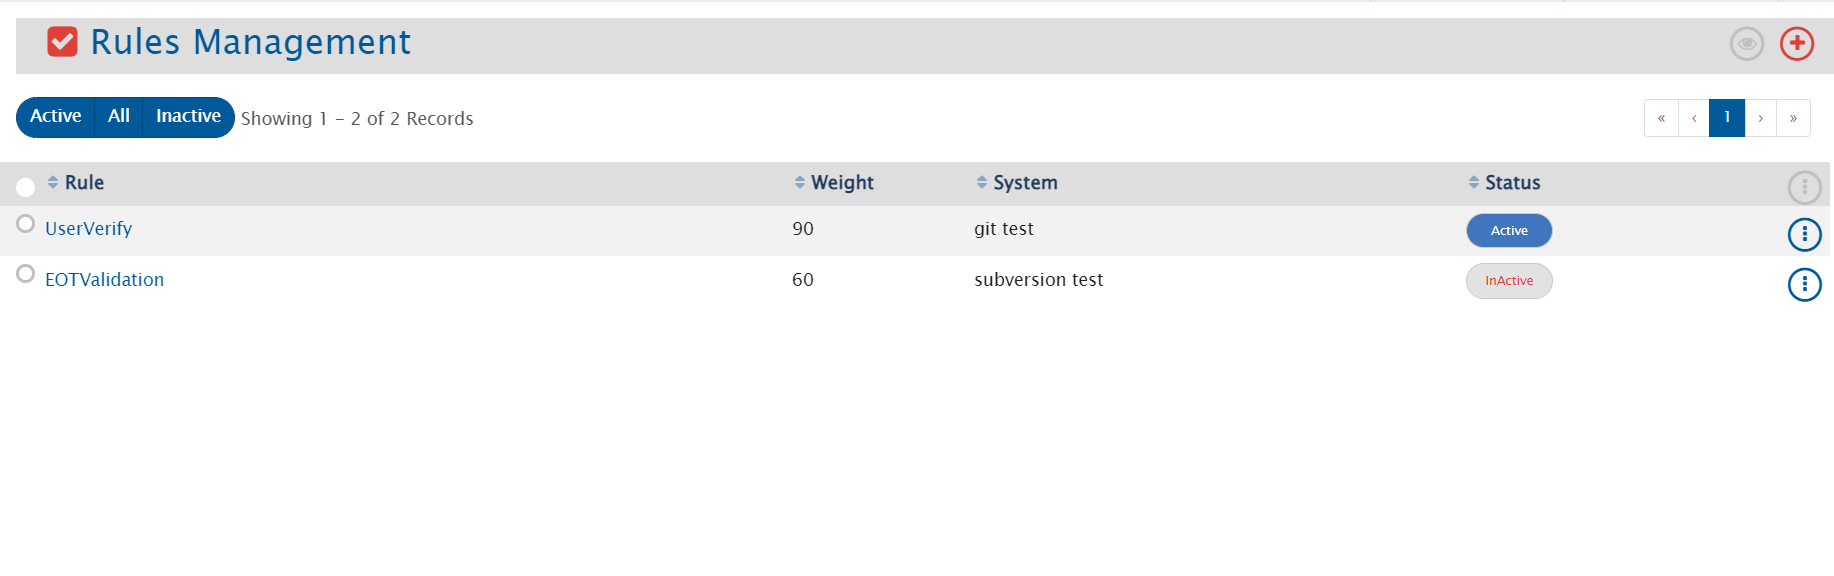The width and height of the screenshot is (1834, 576).
Task: Open the UserVerify rule link
Action: point(89,229)
